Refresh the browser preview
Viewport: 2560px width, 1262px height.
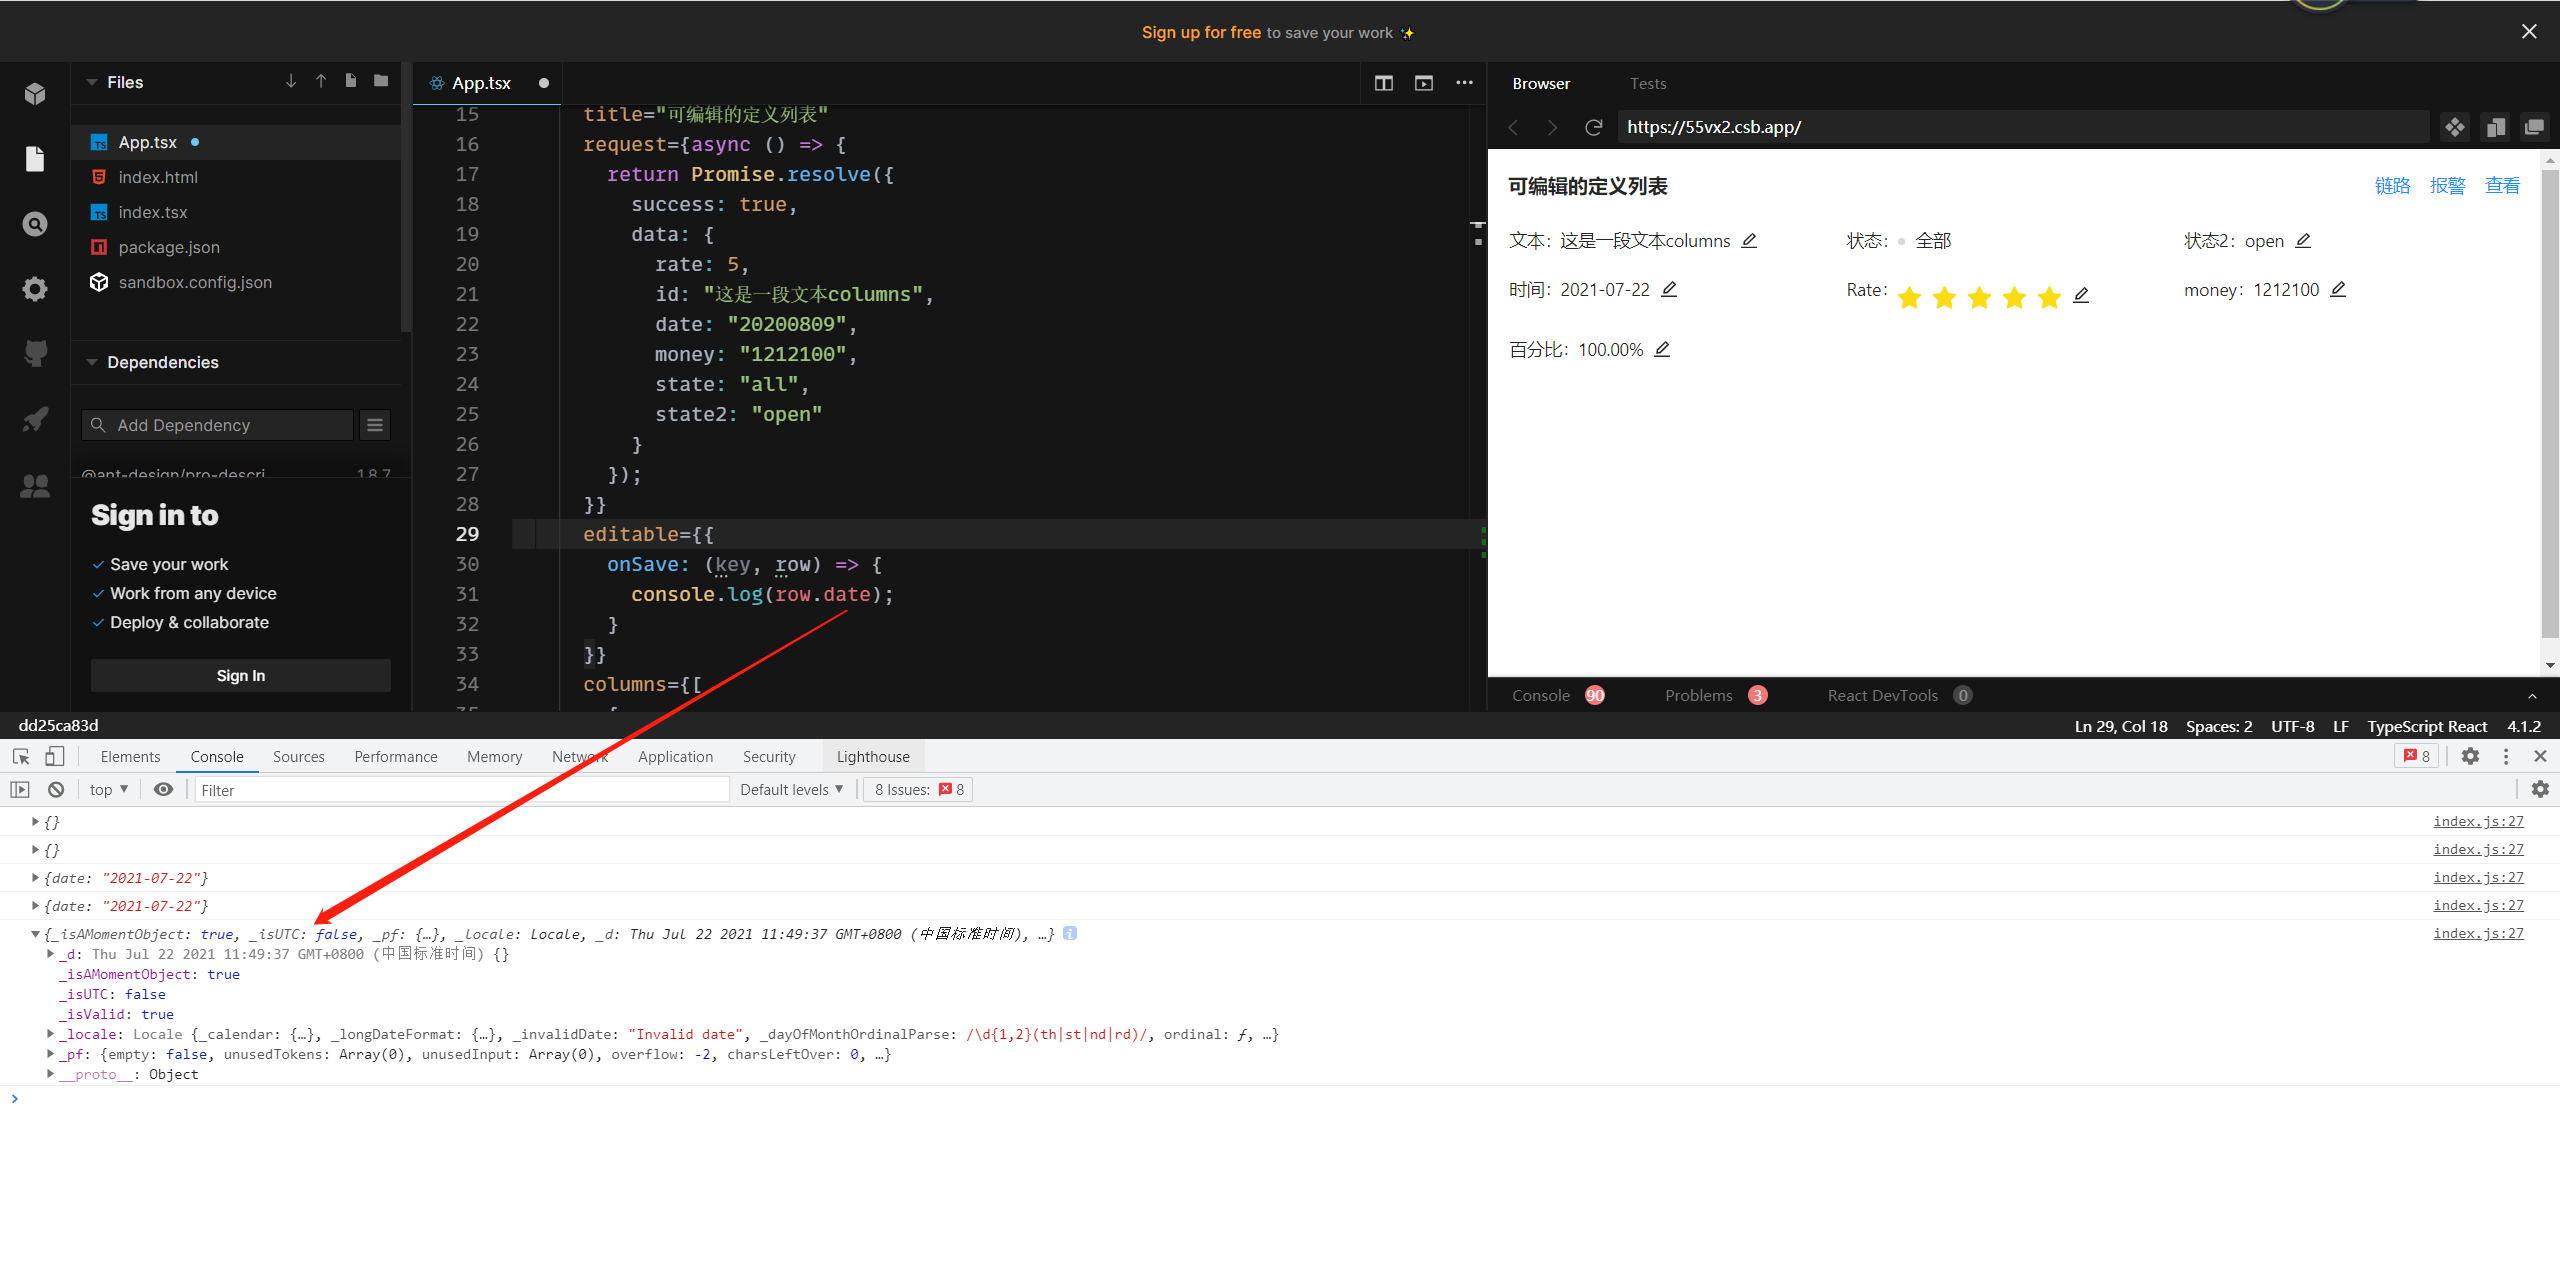(1594, 127)
